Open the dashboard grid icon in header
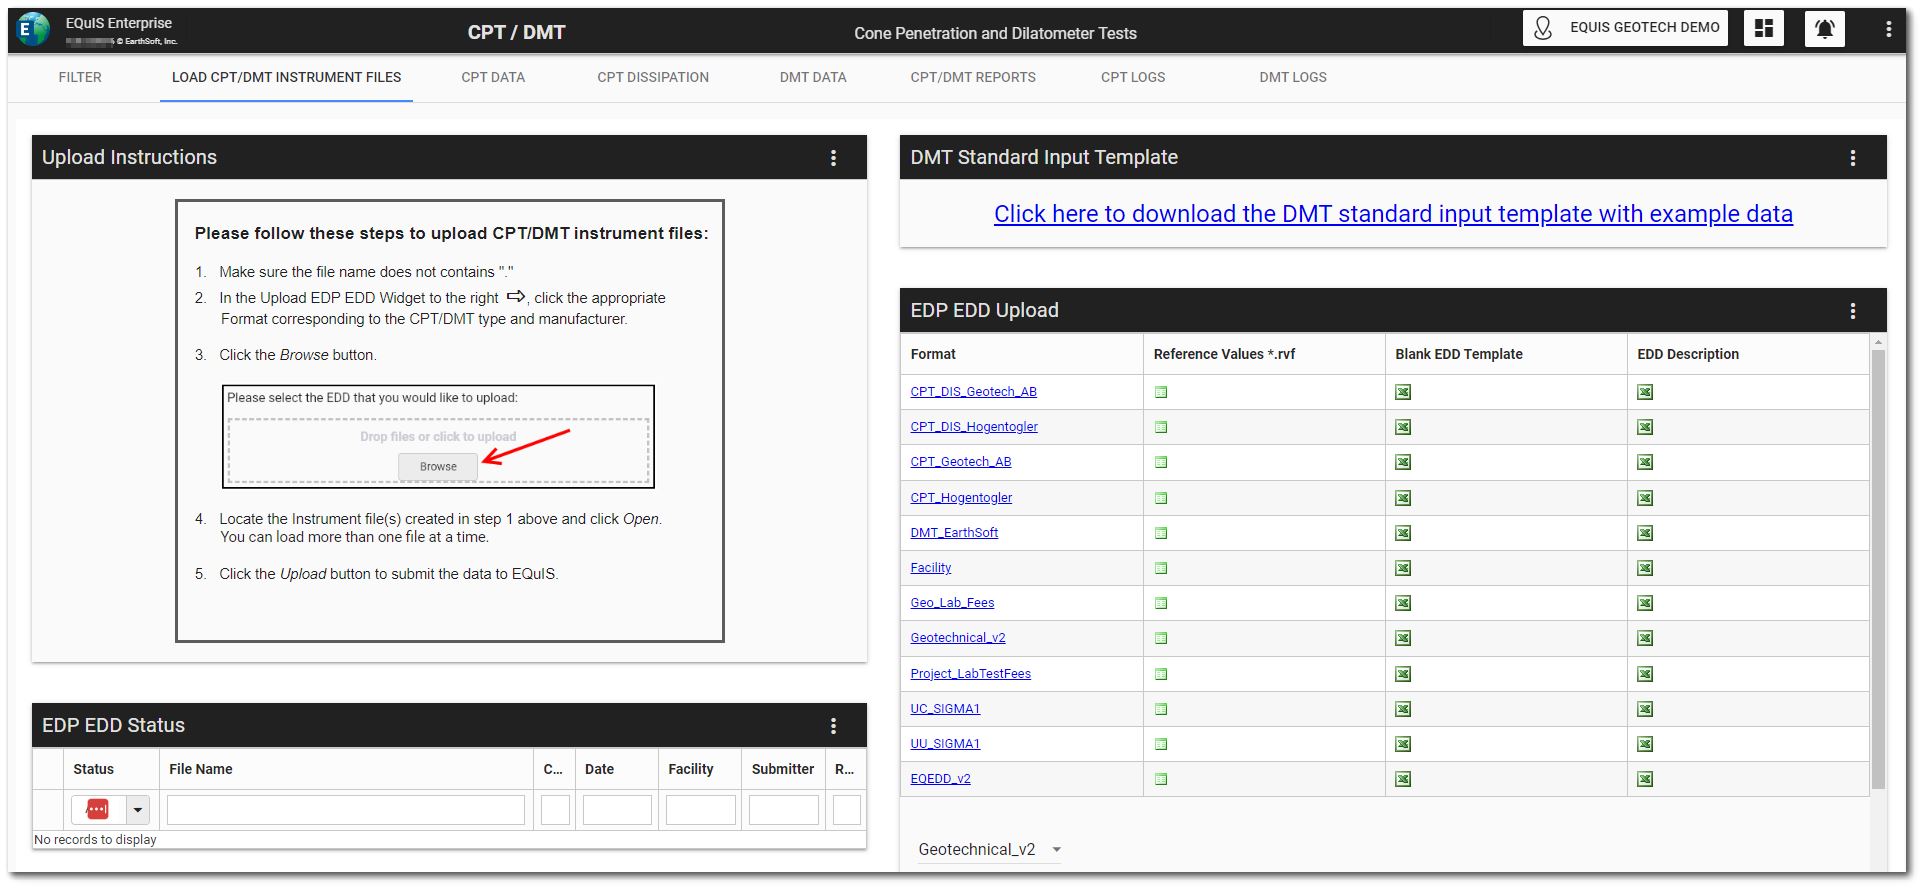1922x888 pixels. pos(1763,29)
